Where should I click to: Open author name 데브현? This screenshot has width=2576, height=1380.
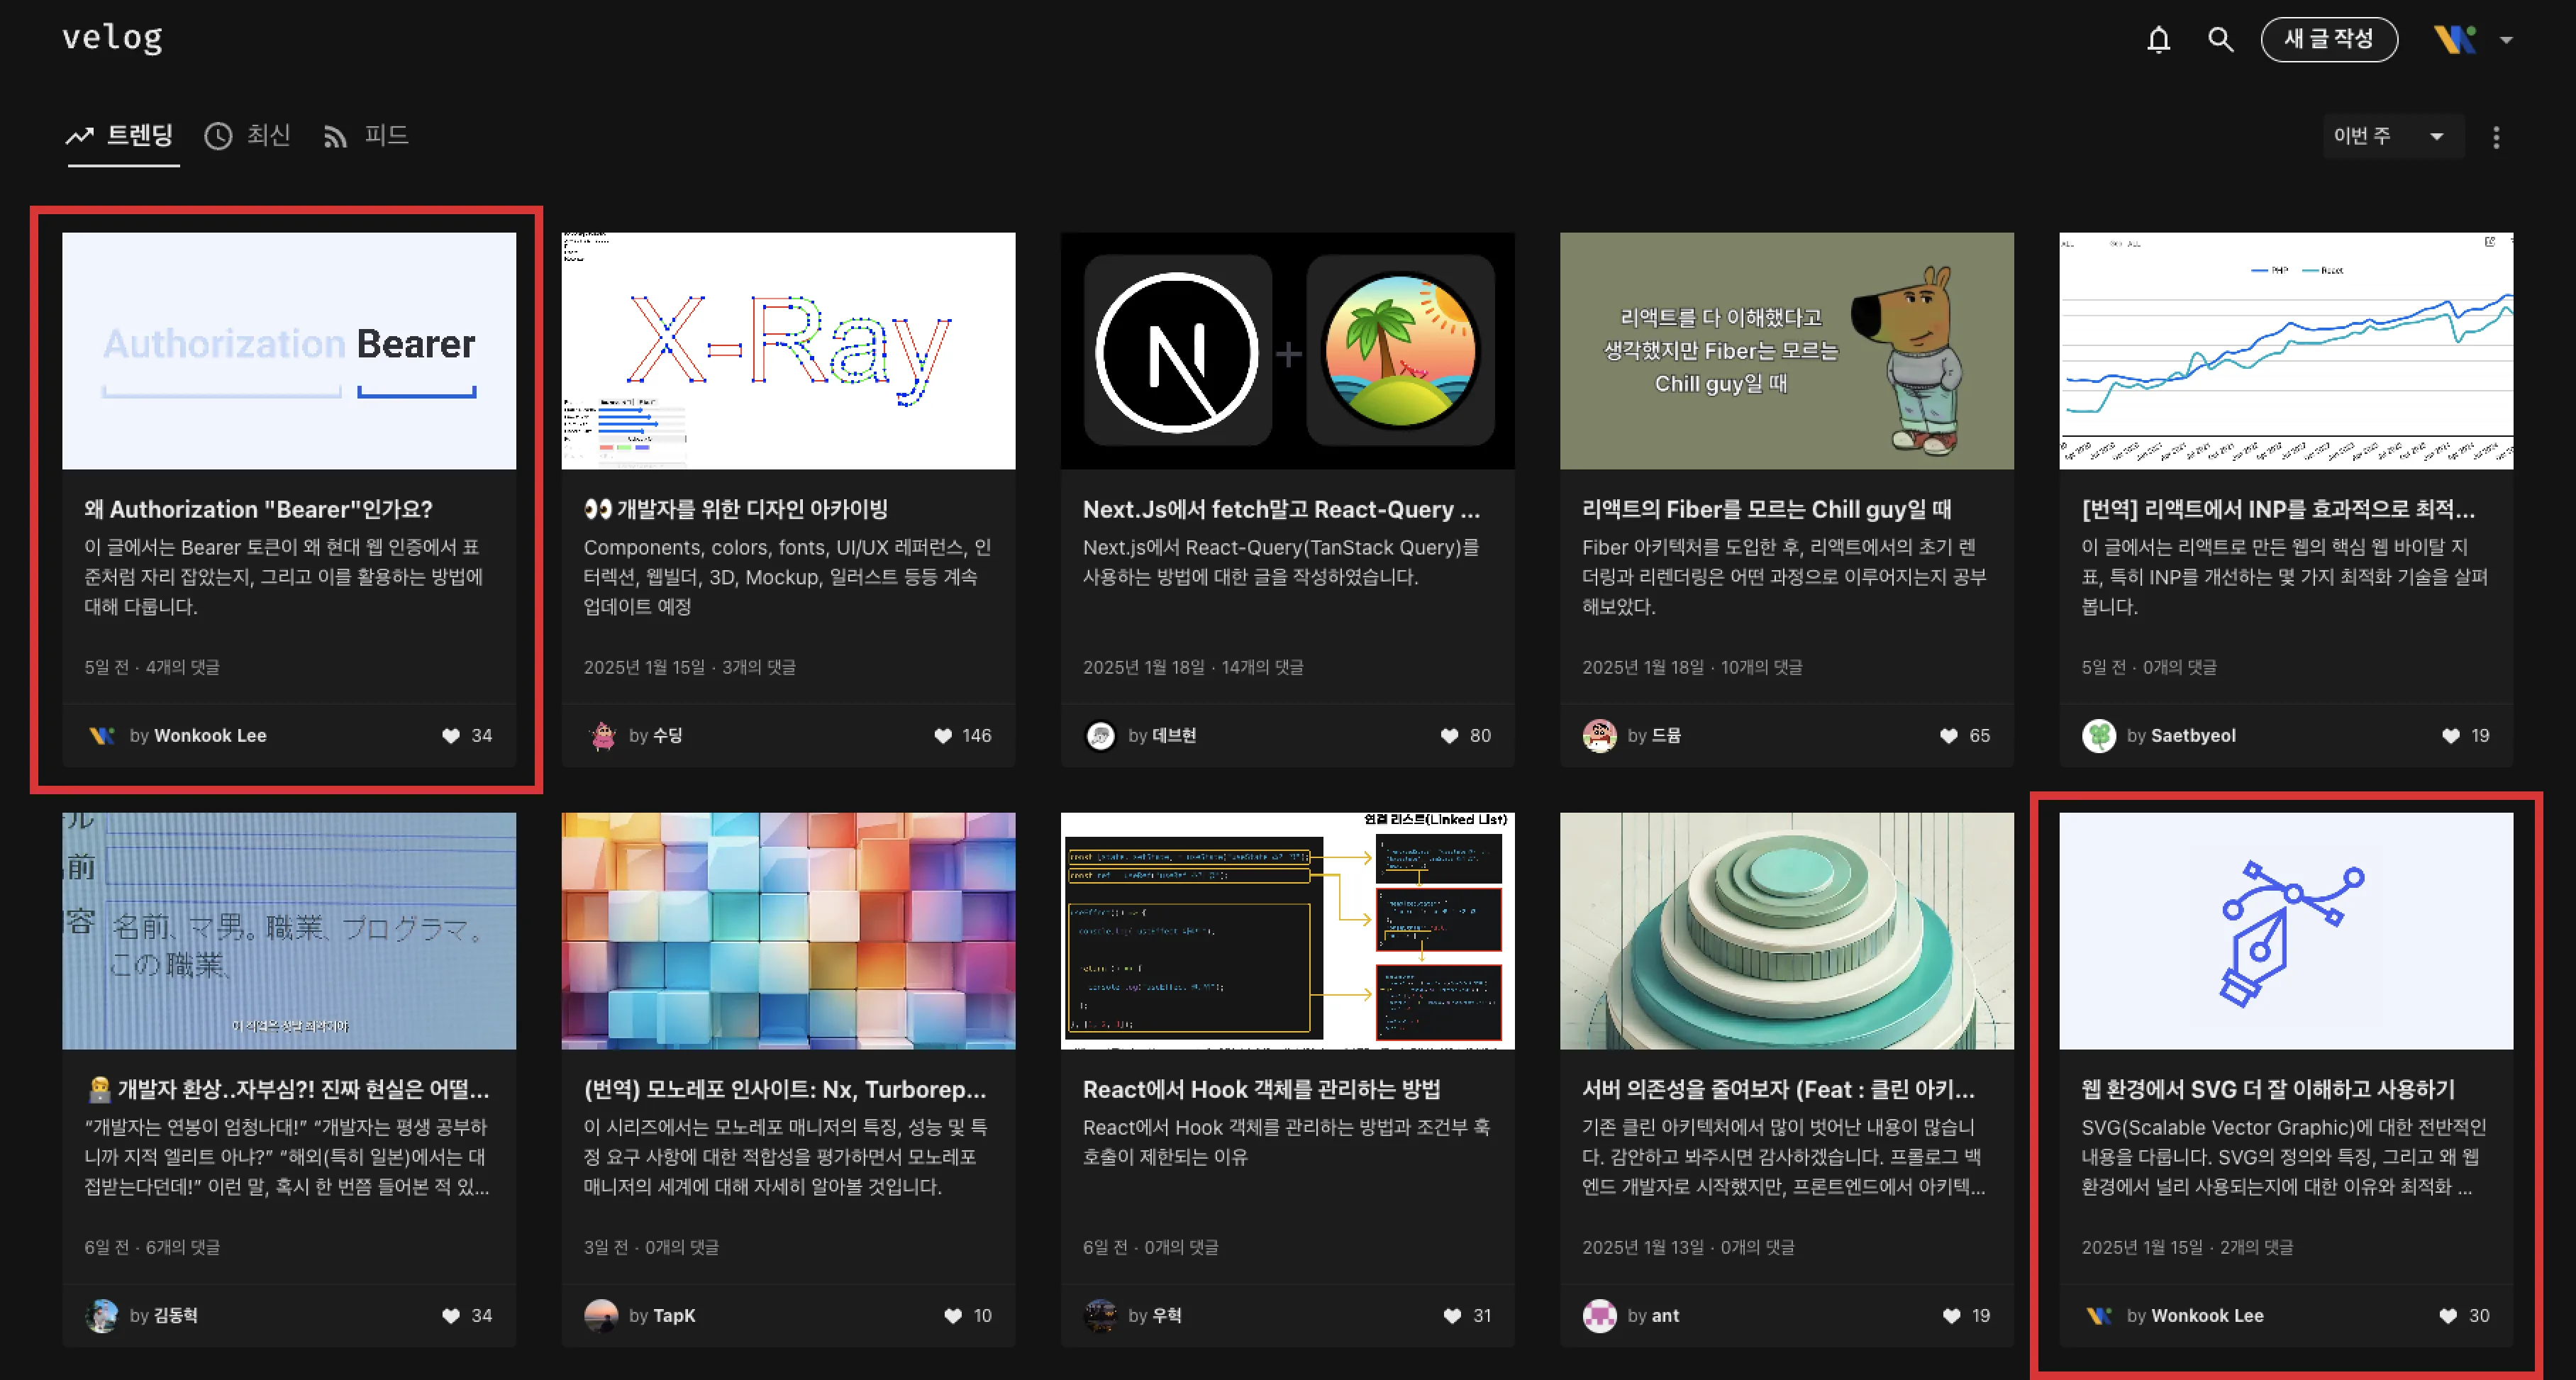[1174, 736]
